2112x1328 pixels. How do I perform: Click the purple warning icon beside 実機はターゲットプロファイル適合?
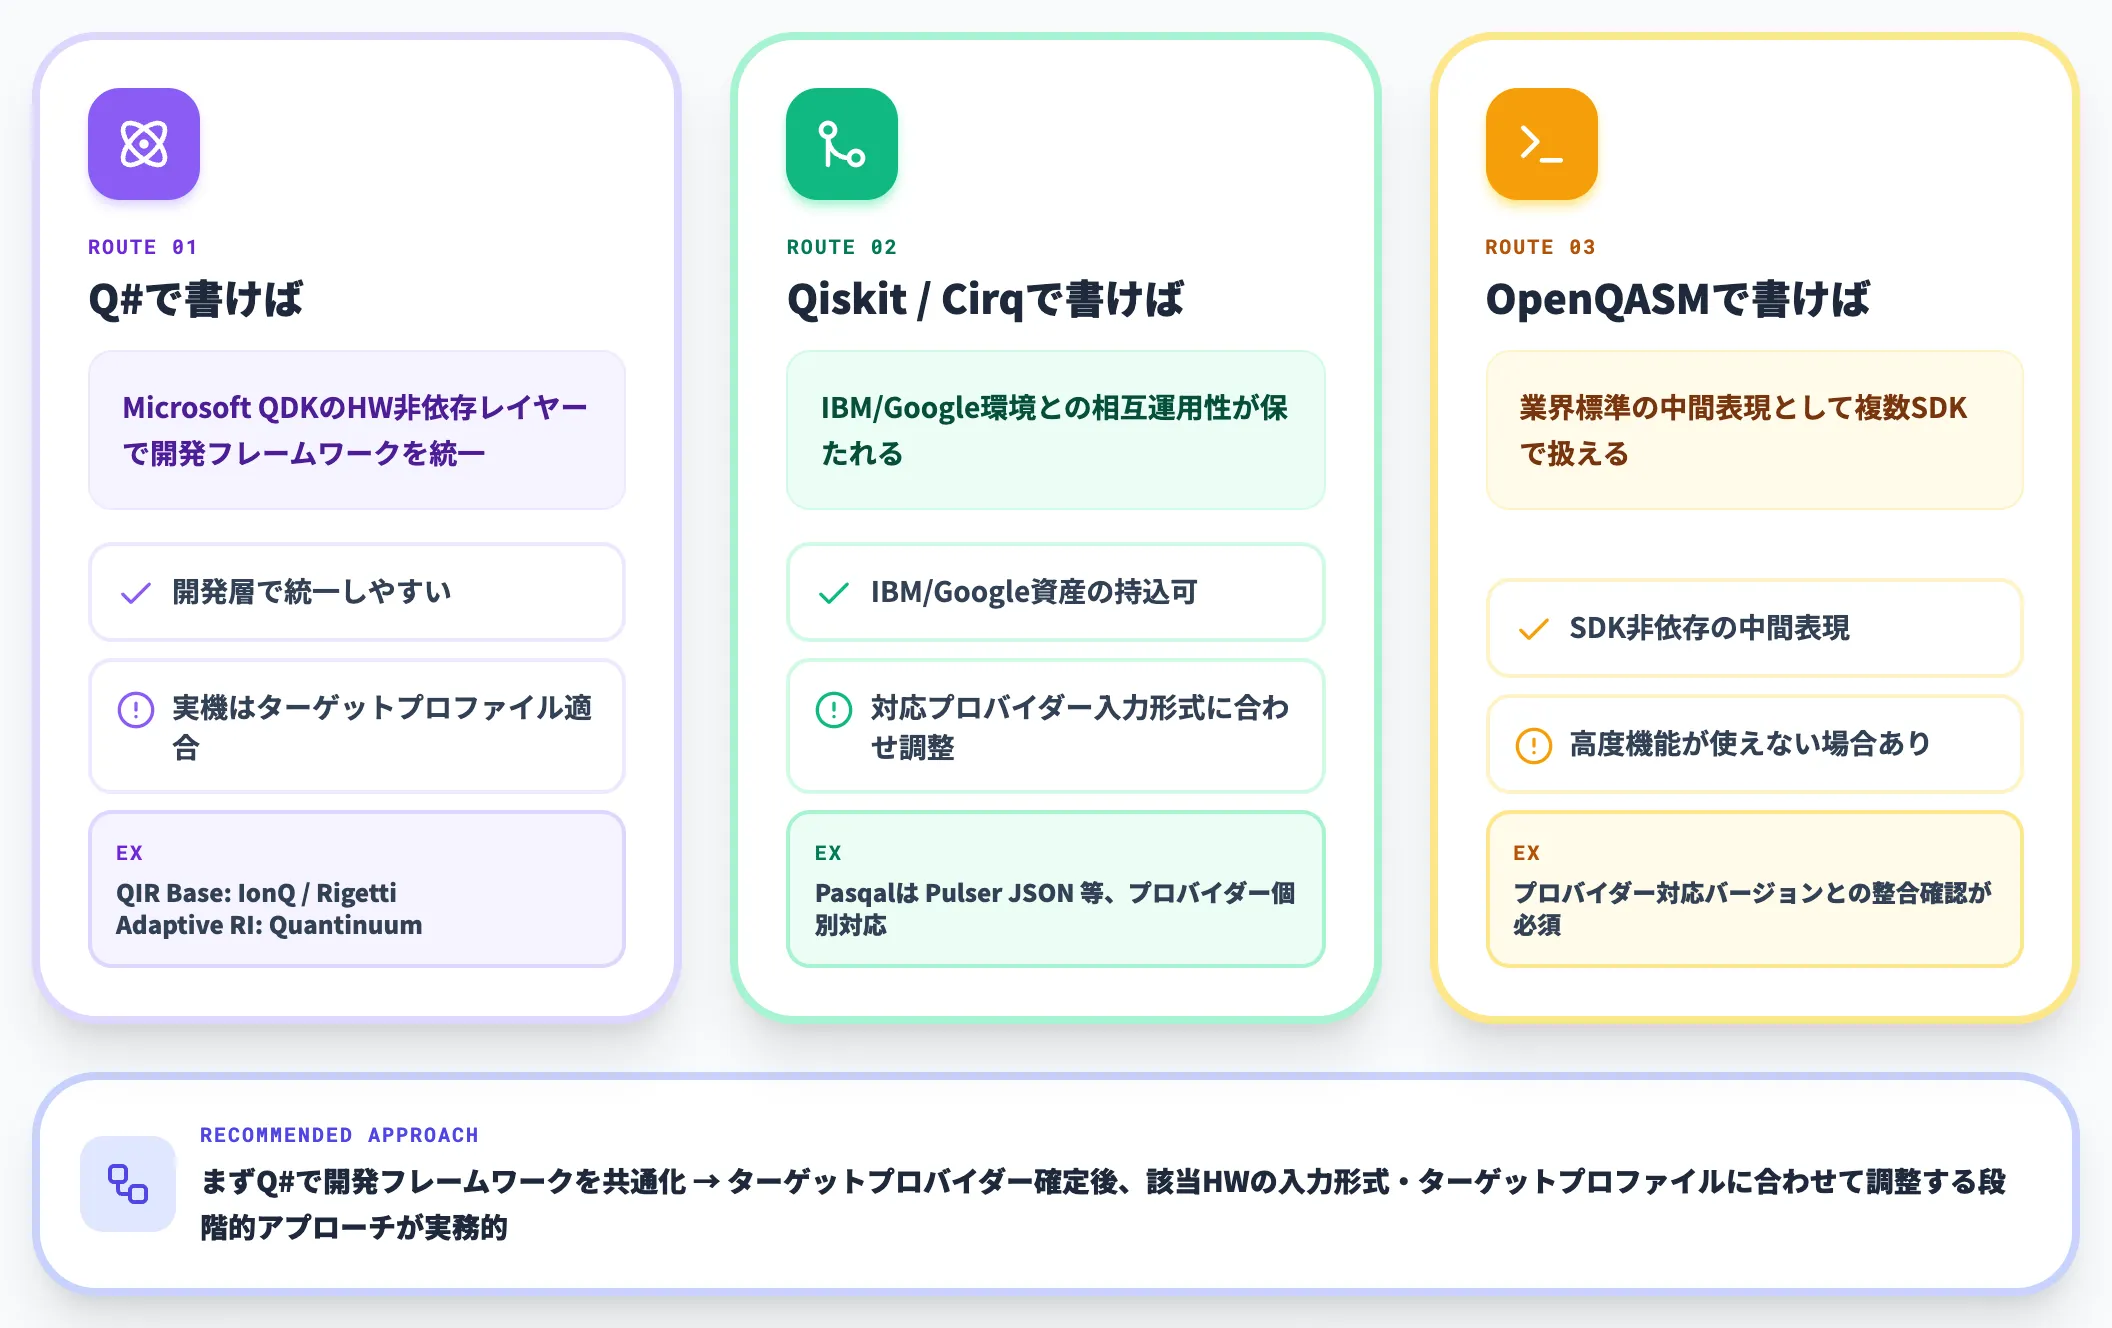click(x=136, y=709)
